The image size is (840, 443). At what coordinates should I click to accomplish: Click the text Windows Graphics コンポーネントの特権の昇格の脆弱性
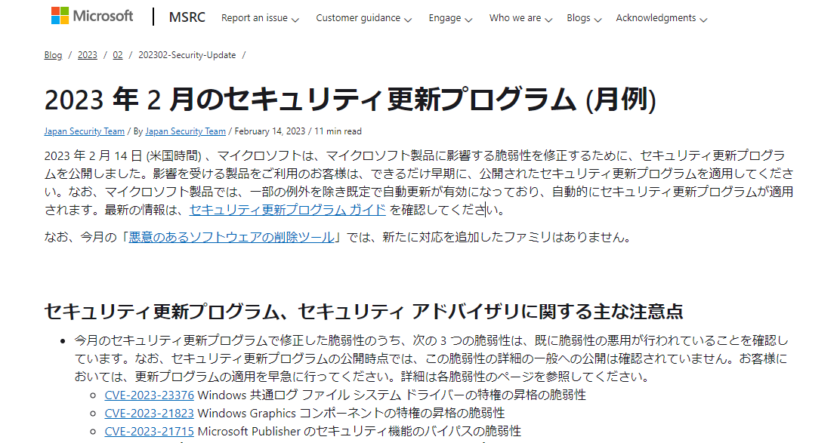click(351, 414)
